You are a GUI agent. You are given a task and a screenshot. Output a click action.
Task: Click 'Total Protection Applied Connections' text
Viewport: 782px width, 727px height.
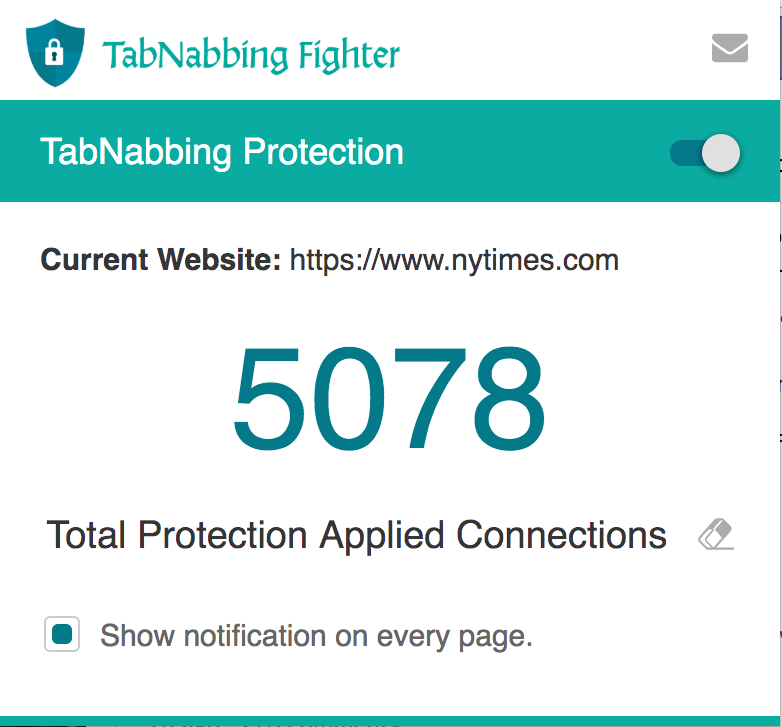pos(356,536)
